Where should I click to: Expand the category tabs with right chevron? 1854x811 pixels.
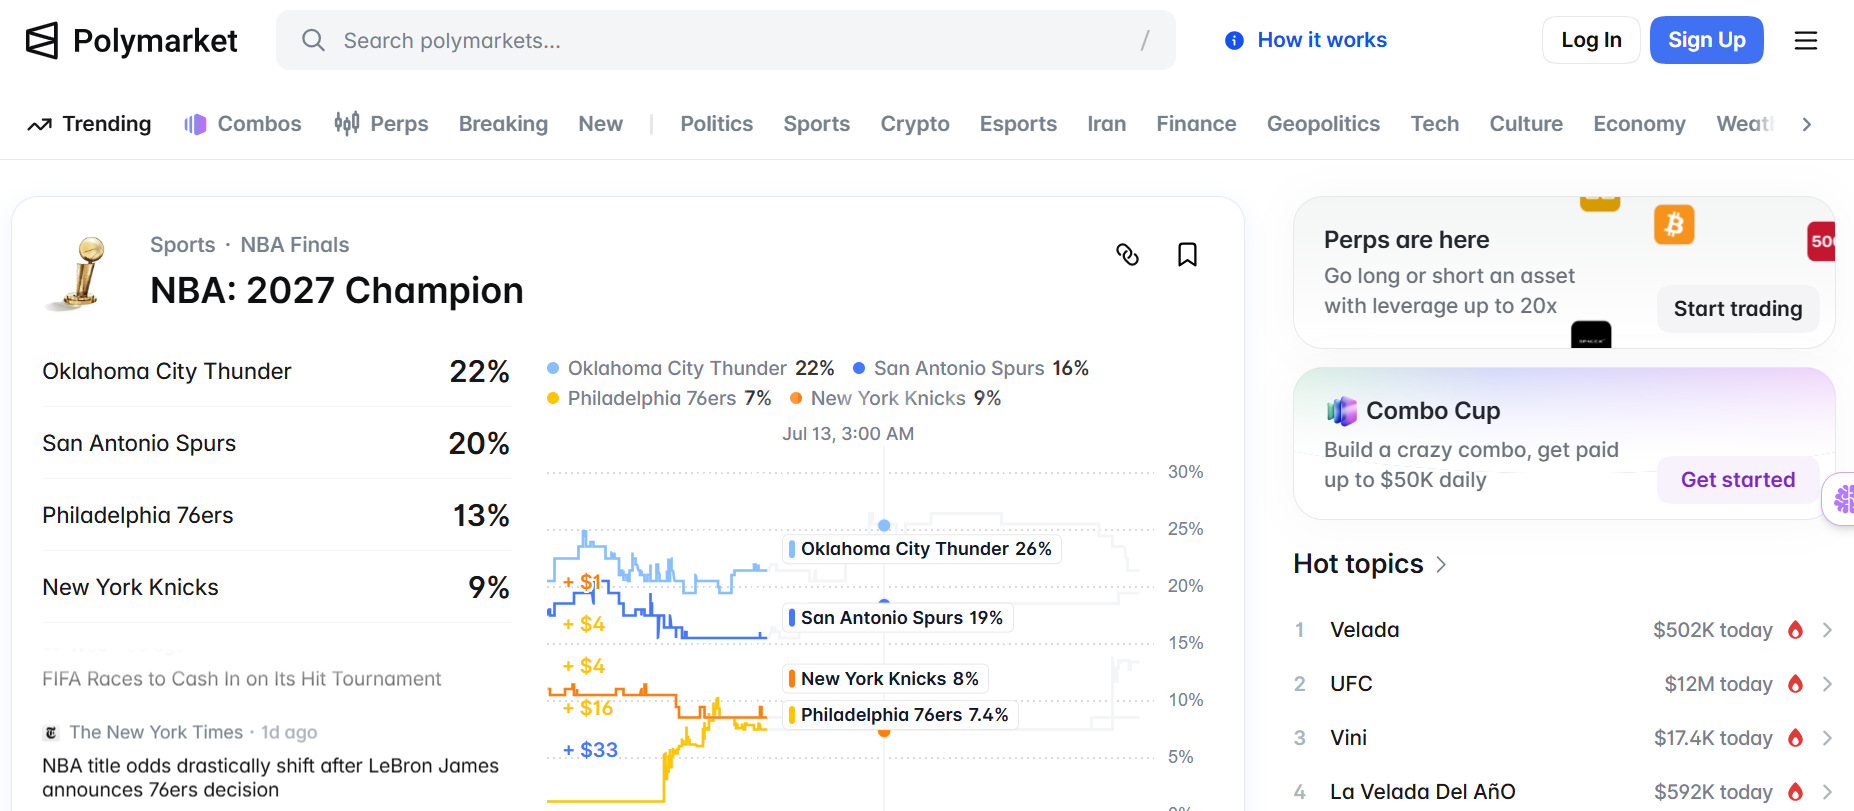[1807, 124]
